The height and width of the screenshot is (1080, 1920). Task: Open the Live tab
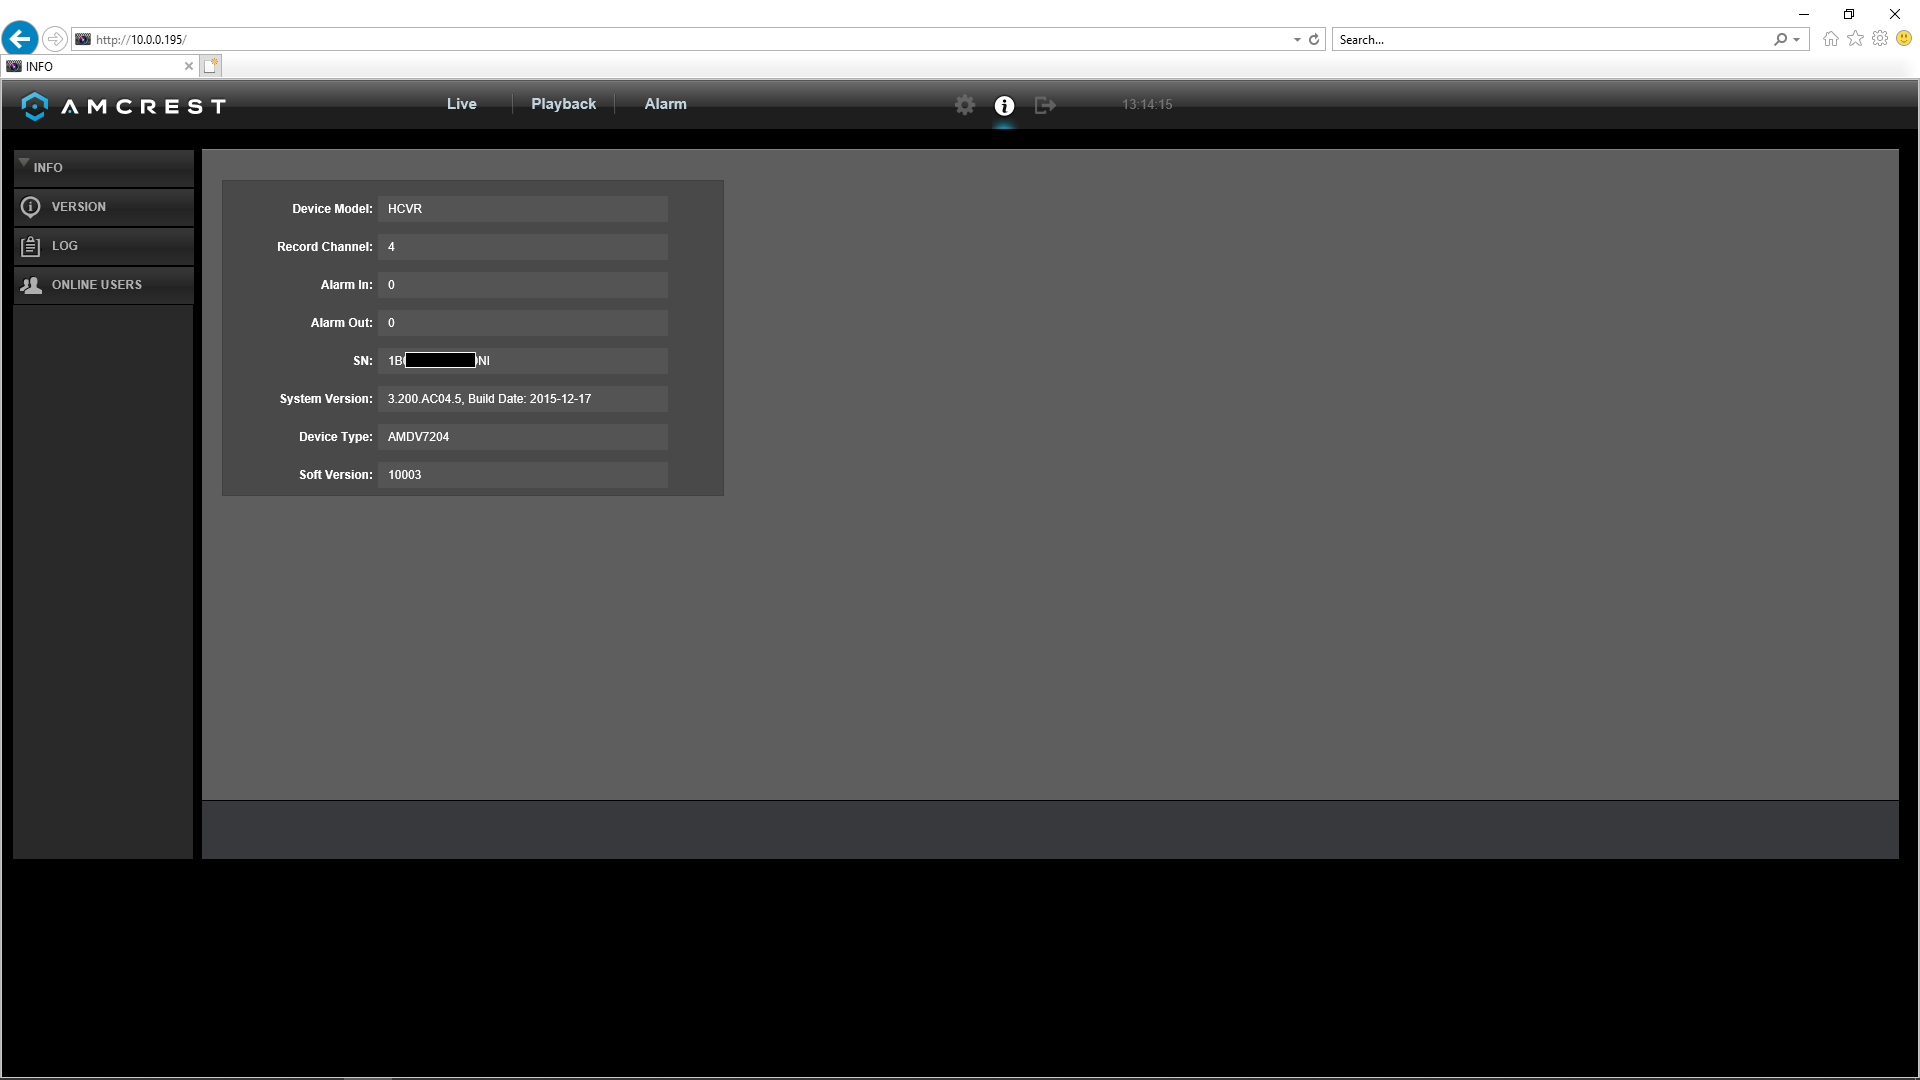pyautogui.click(x=461, y=104)
